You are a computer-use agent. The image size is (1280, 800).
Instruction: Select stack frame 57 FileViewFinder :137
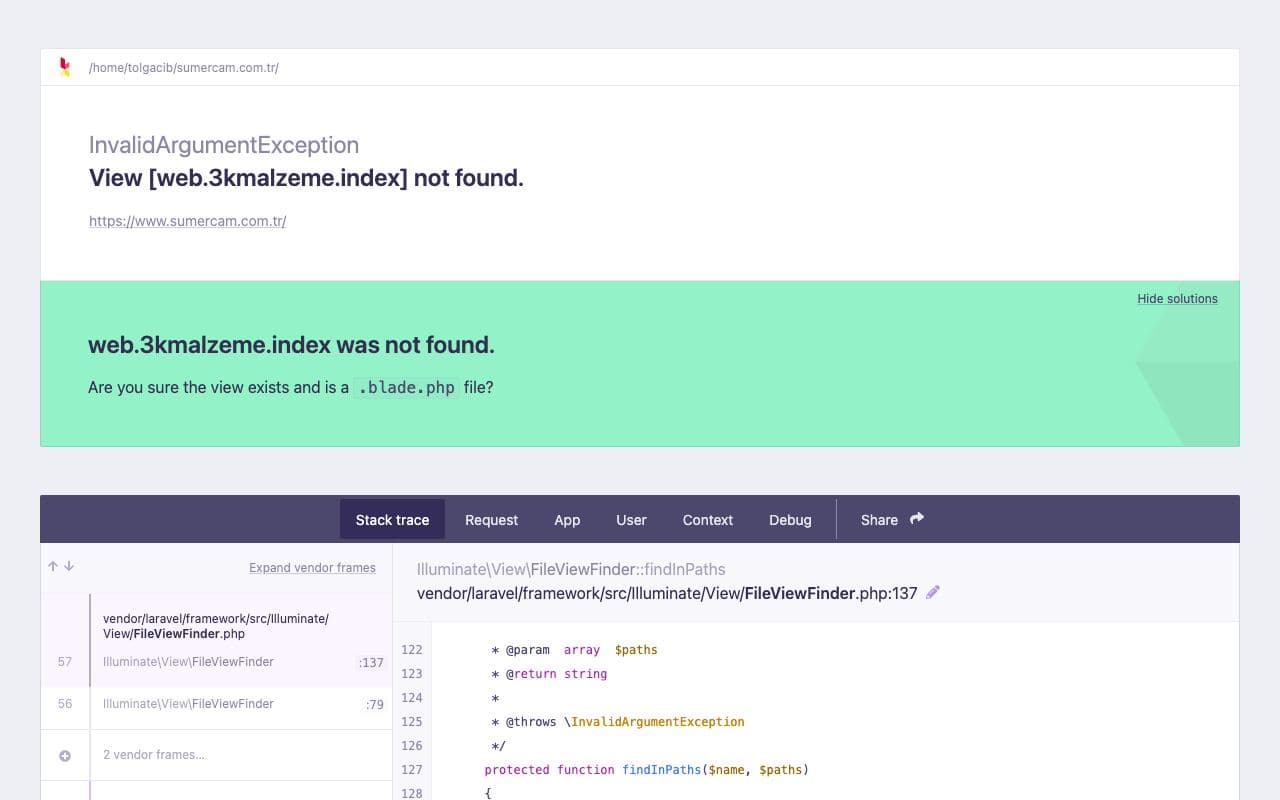click(x=216, y=640)
